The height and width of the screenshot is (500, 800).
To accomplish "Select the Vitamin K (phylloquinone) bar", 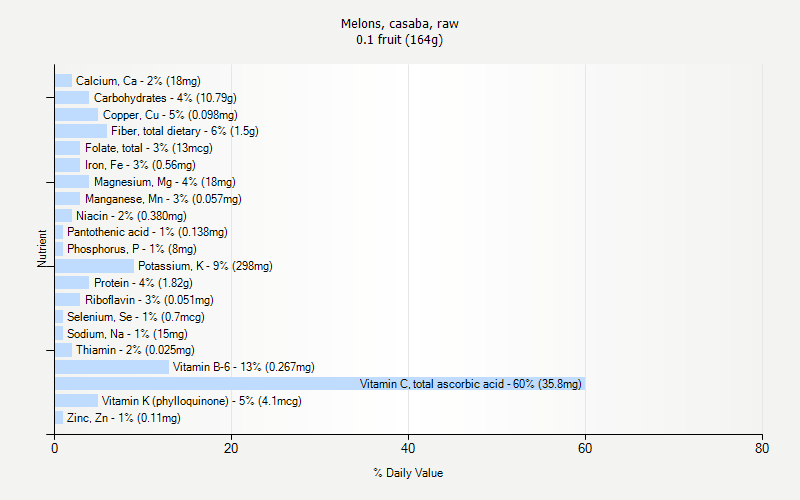I will [x=77, y=401].
